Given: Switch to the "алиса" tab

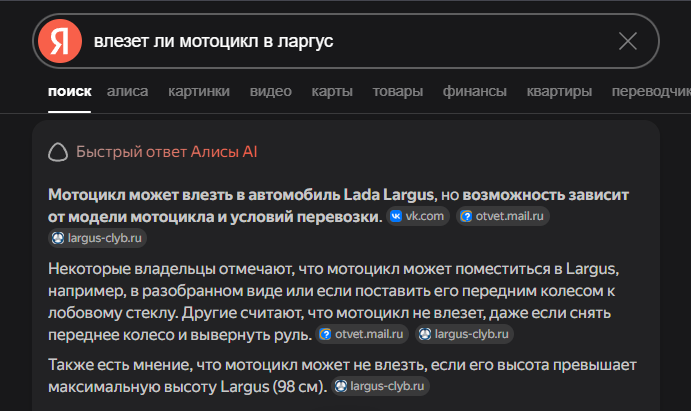Looking at the screenshot, I should (127, 91).
